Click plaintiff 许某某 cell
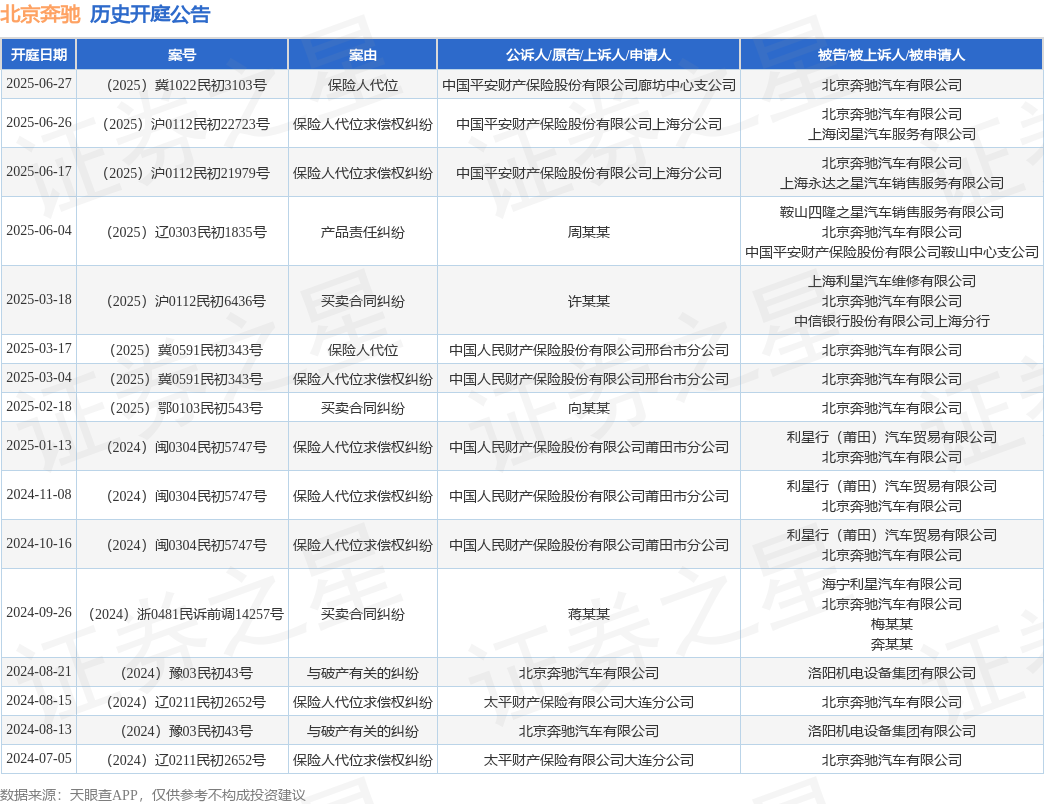The image size is (1044, 804). (589, 302)
